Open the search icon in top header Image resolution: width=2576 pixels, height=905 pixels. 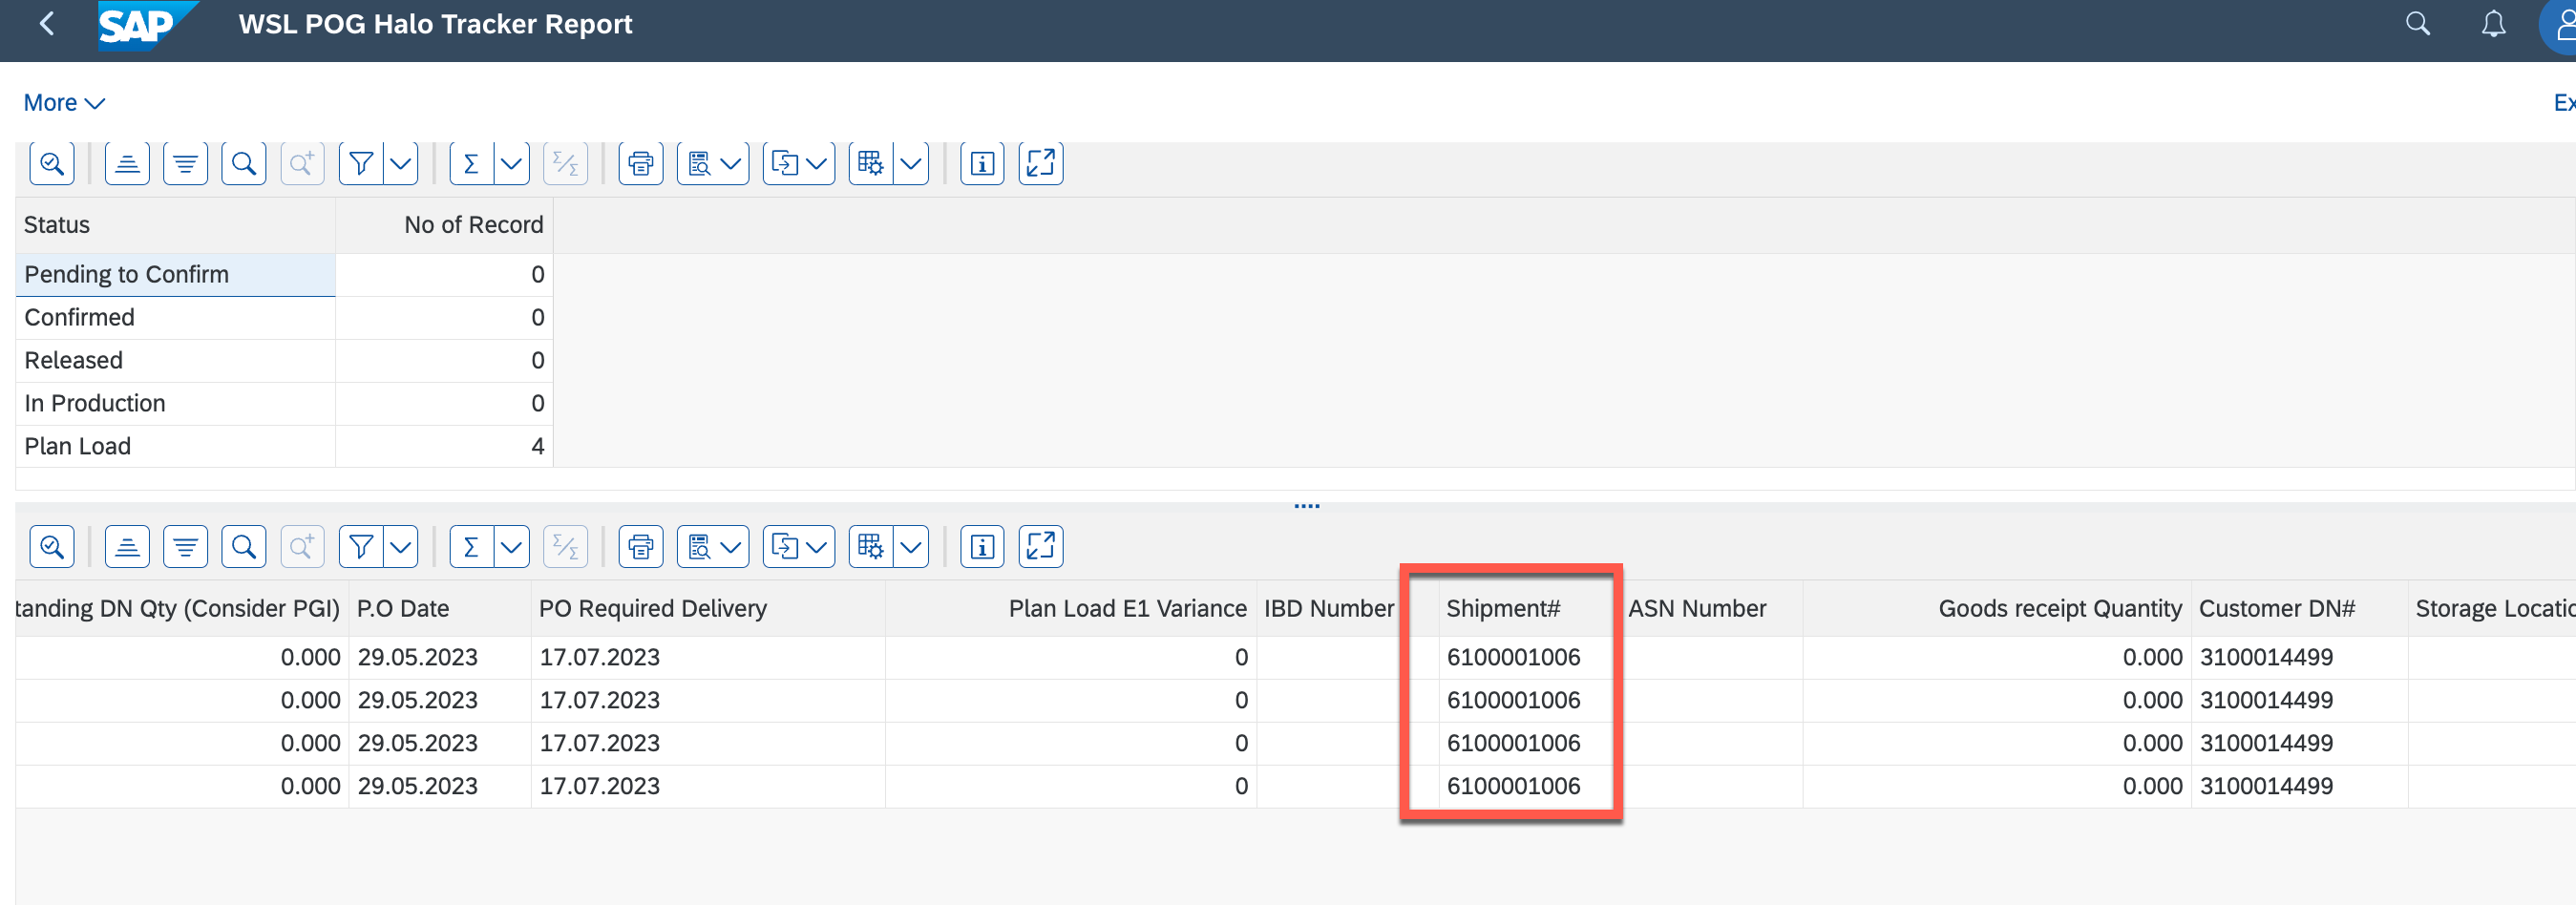pos(2417,24)
